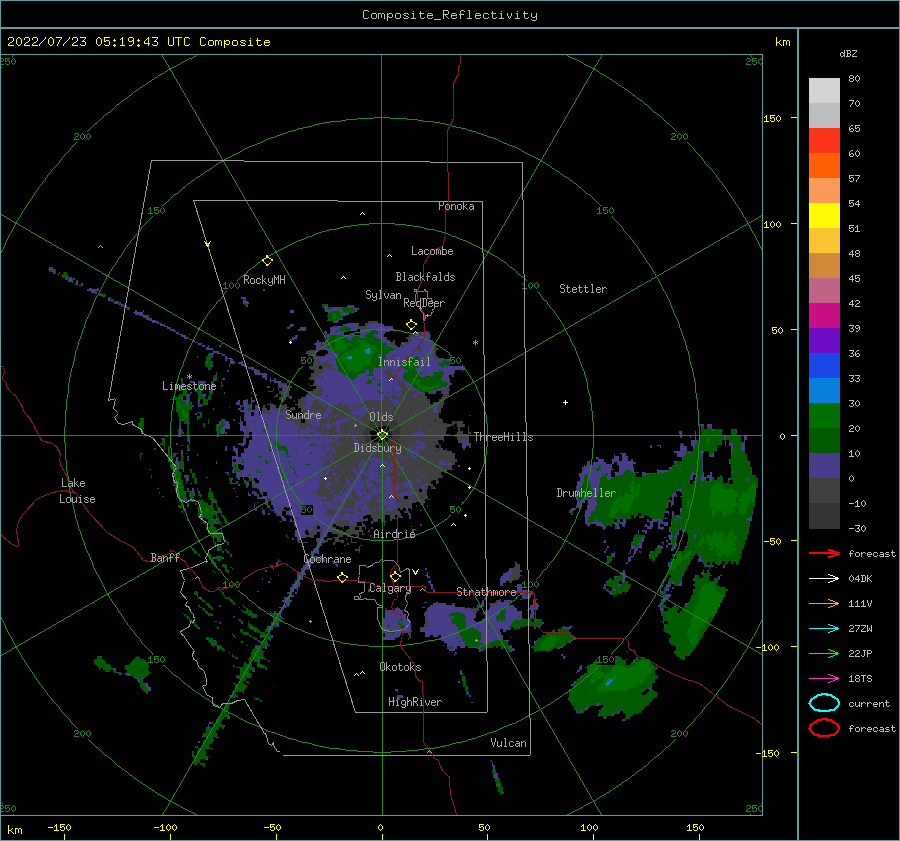Image resolution: width=900 pixels, height=841 pixels.
Task: Click the yellow diamond marker above Calgary label
Action: click(x=395, y=576)
